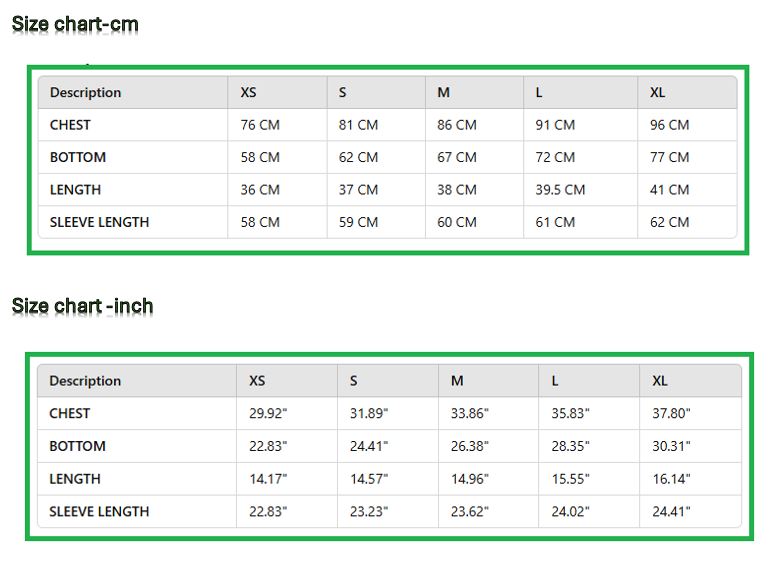Click the Description header in the inch chart

click(85, 381)
